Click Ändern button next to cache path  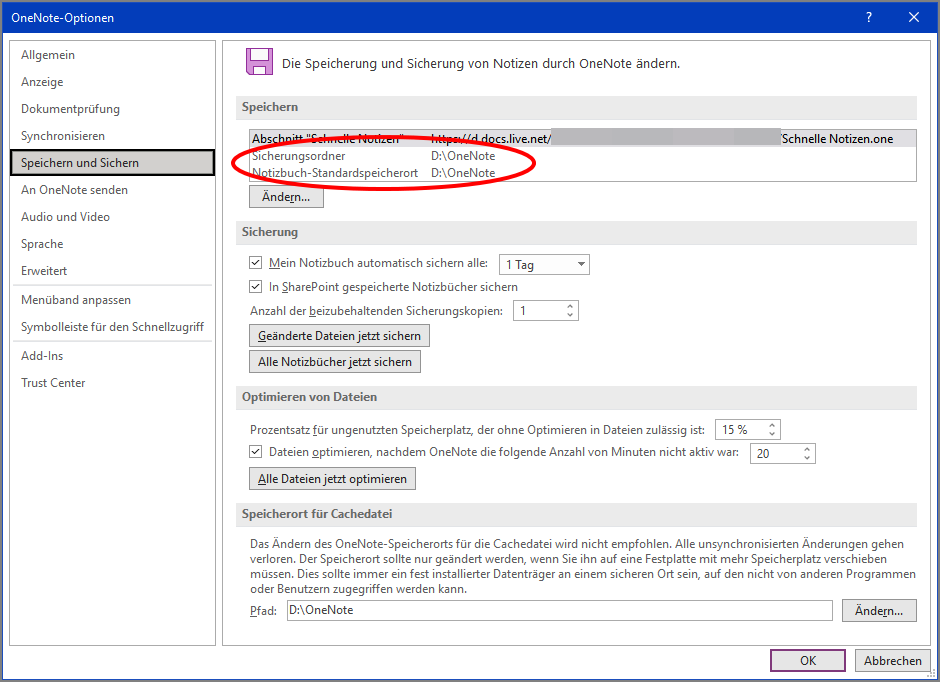click(879, 610)
